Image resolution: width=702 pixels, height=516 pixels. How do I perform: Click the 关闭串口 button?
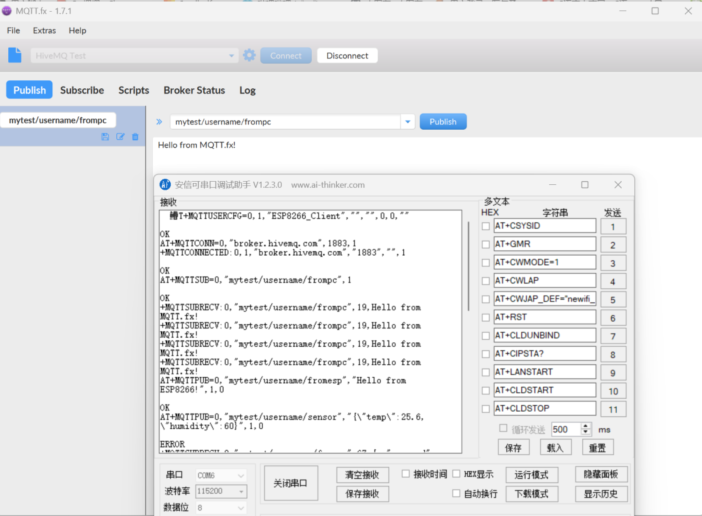coord(291,483)
